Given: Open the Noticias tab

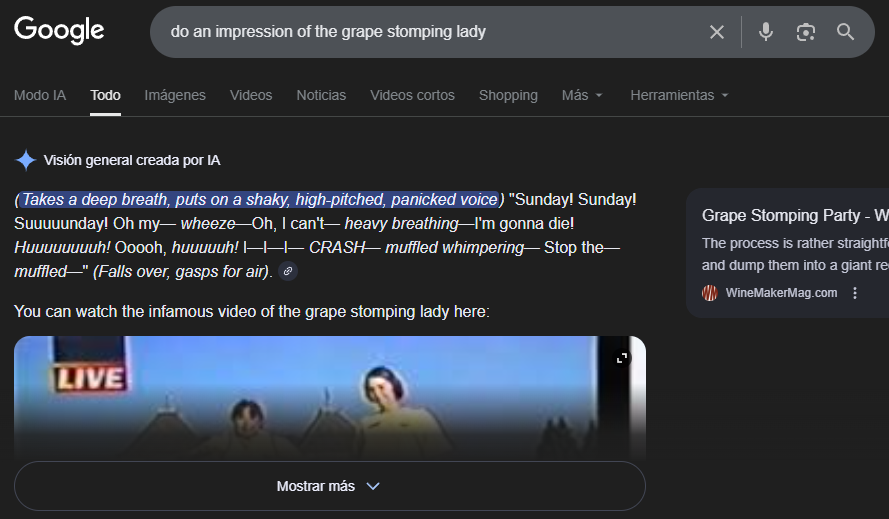Looking at the screenshot, I should pos(321,95).
